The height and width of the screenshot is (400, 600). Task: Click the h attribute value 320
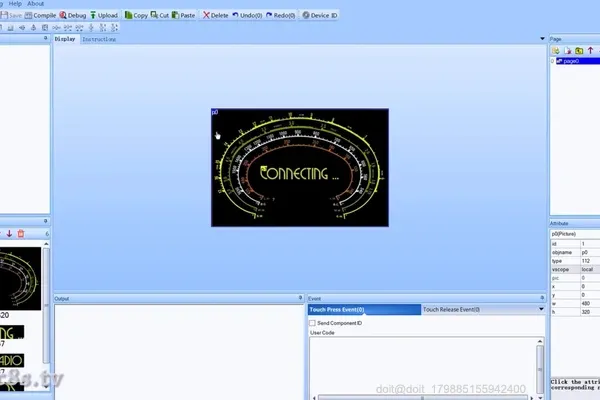[x=590, y=312]
